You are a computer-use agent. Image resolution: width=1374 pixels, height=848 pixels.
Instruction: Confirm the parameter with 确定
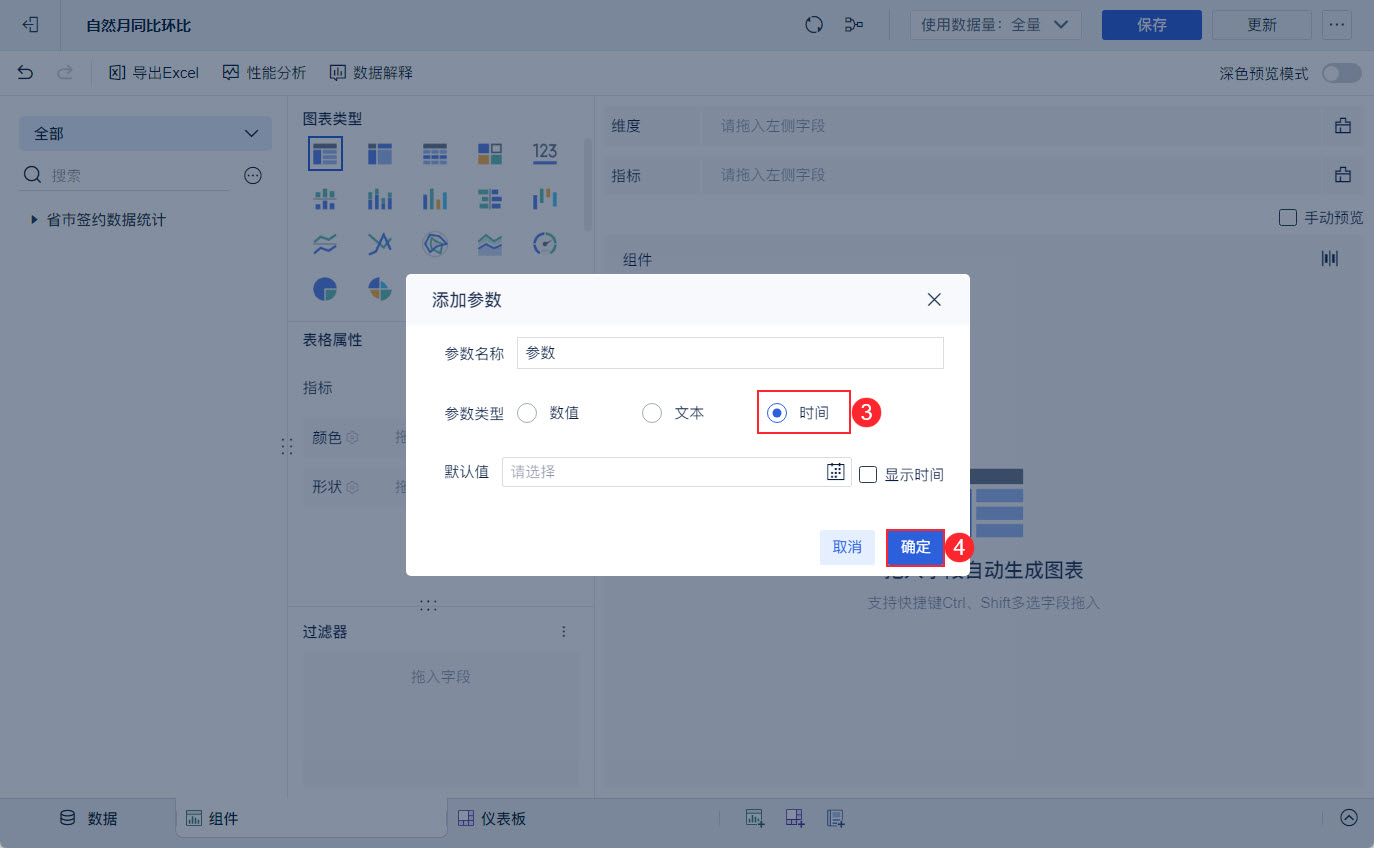point(915,547)
